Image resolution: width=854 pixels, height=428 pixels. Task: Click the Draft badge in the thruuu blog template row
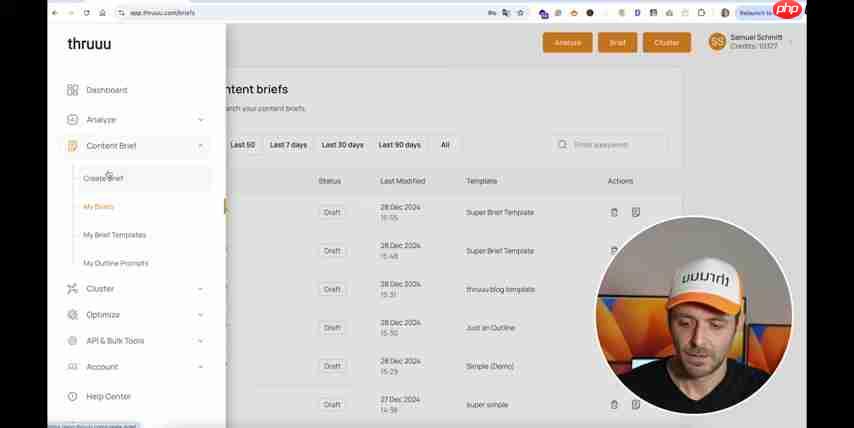tap(332, 289)
